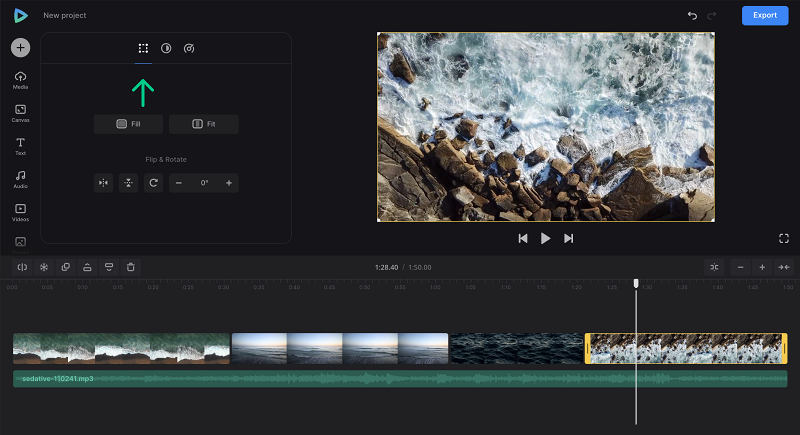Open the Media upload section

[20, 80]
